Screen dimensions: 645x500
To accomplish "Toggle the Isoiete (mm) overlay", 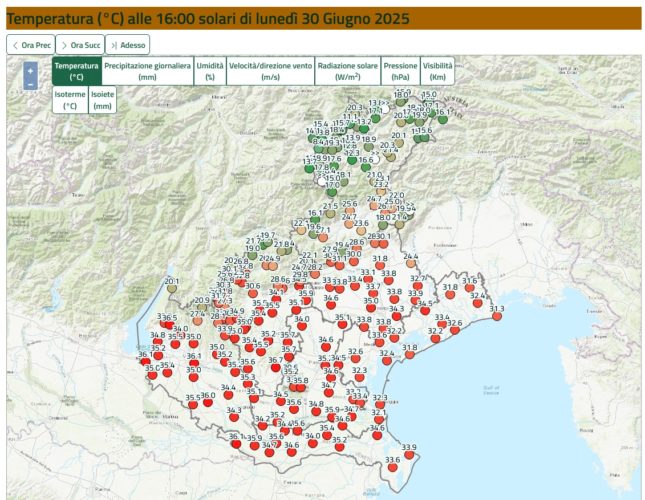I will (103, 99).
